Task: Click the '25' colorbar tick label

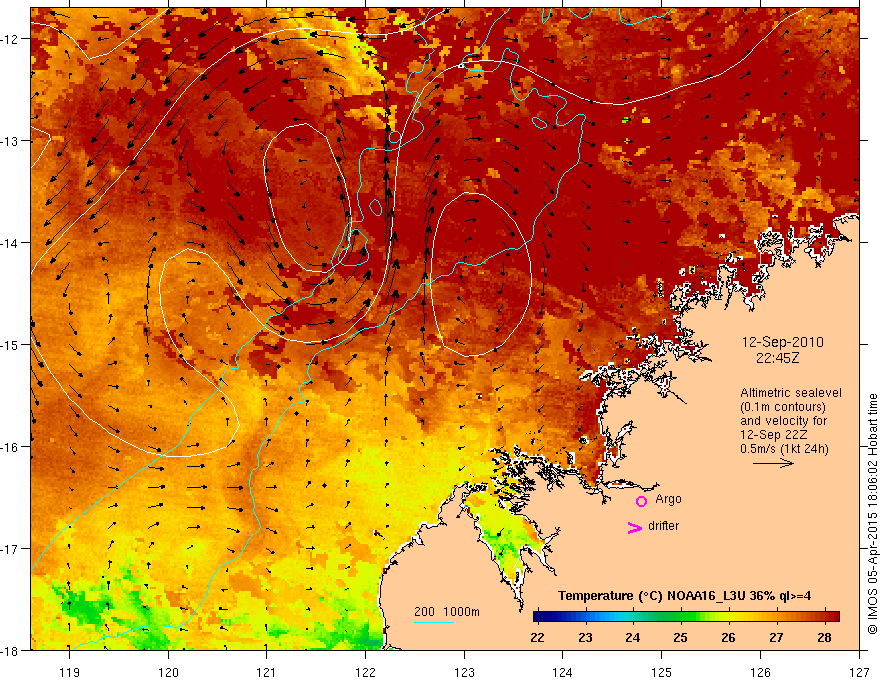Action: pyautogui.click(x=681, y=637)
